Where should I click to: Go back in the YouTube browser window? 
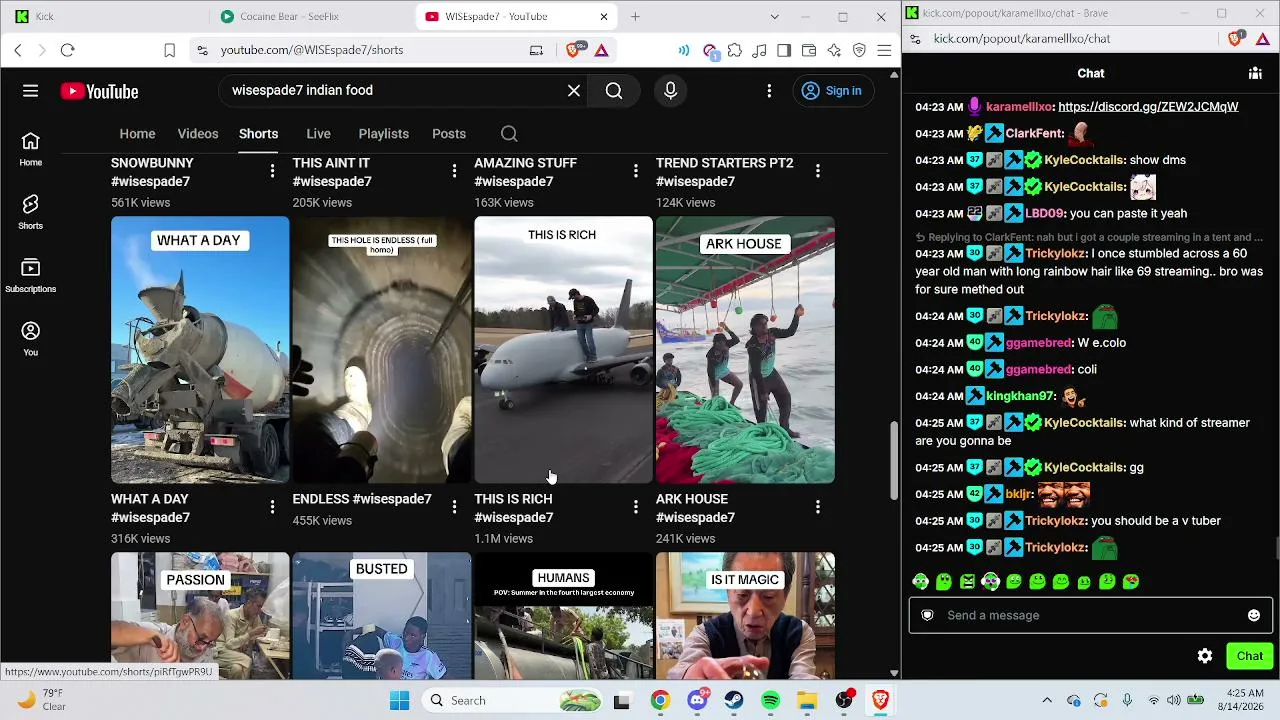[18, 50]
